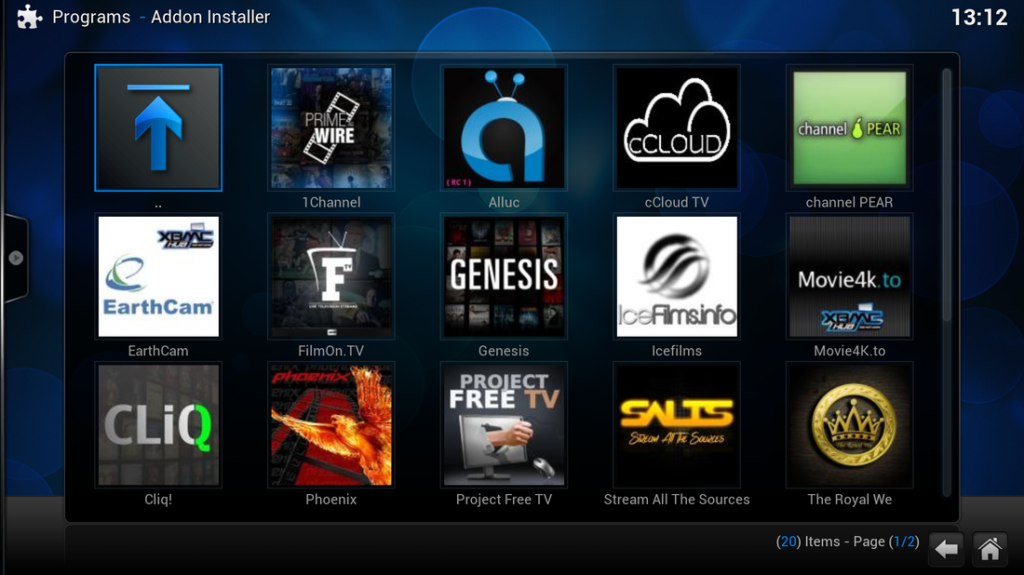Click the 'cCloud TV' label
1024x575 pixels.
(x=677, y=203)
